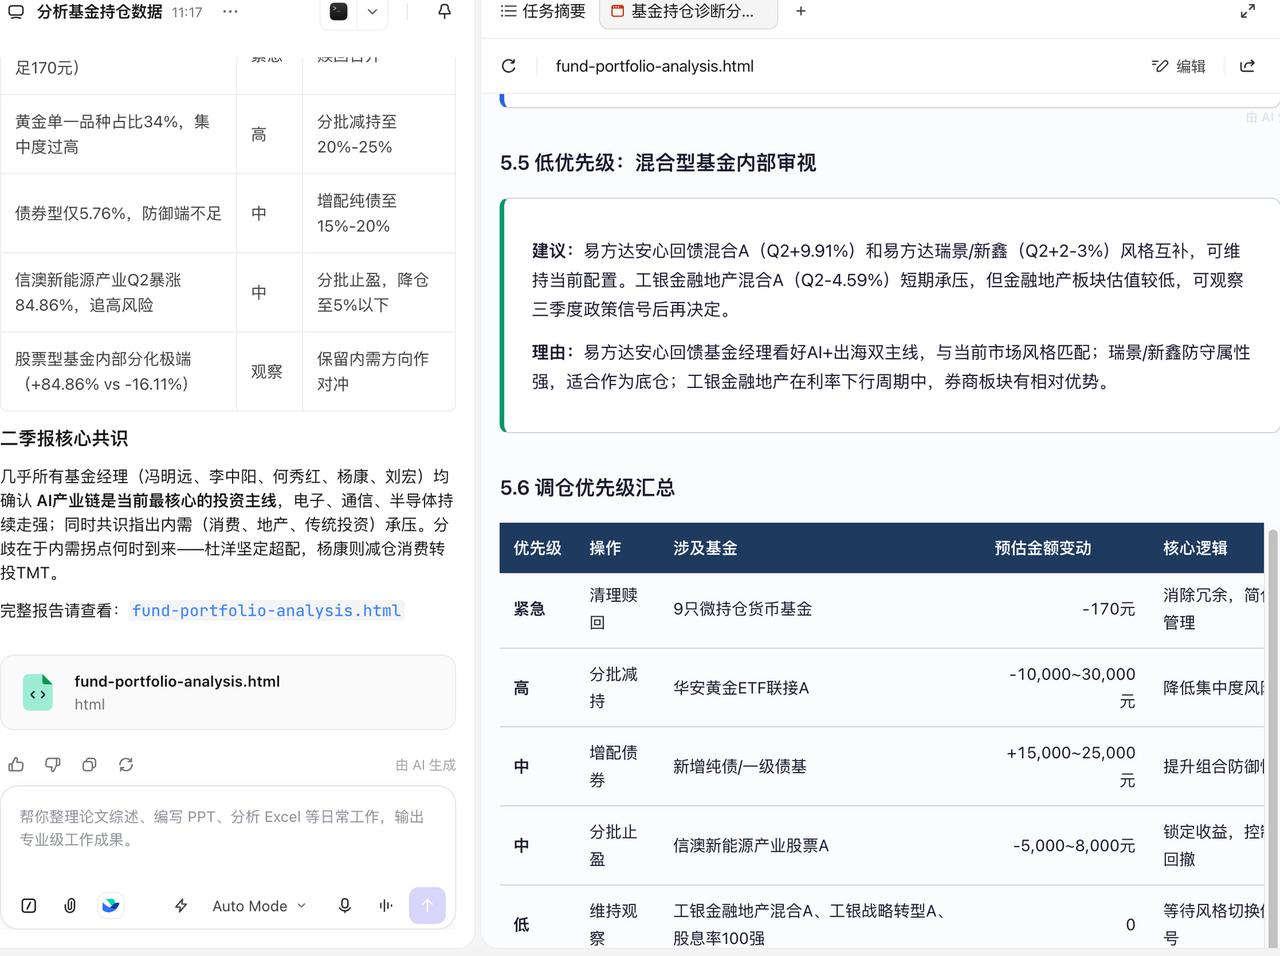Viewport: 1280px width, 956px height.
Task: Click the thumbs-down feedback icon
Action: (53, 765)
